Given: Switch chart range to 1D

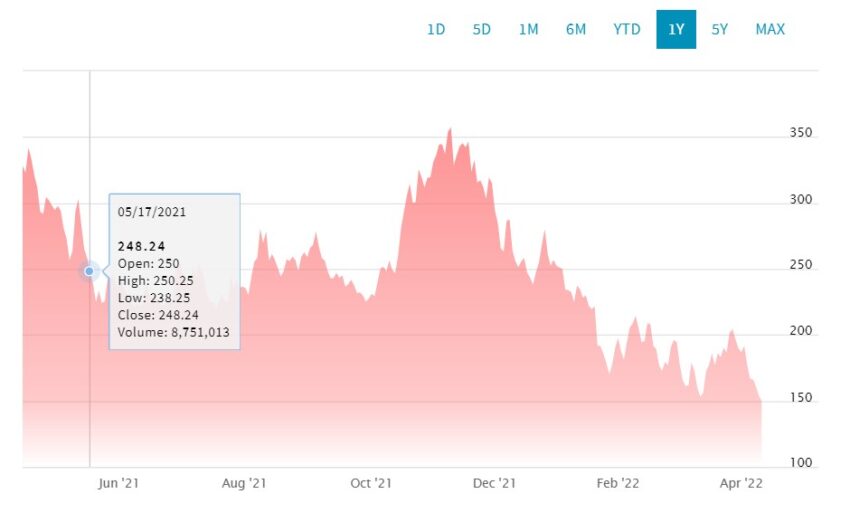Looking at the screenshot, I should 436,29.
